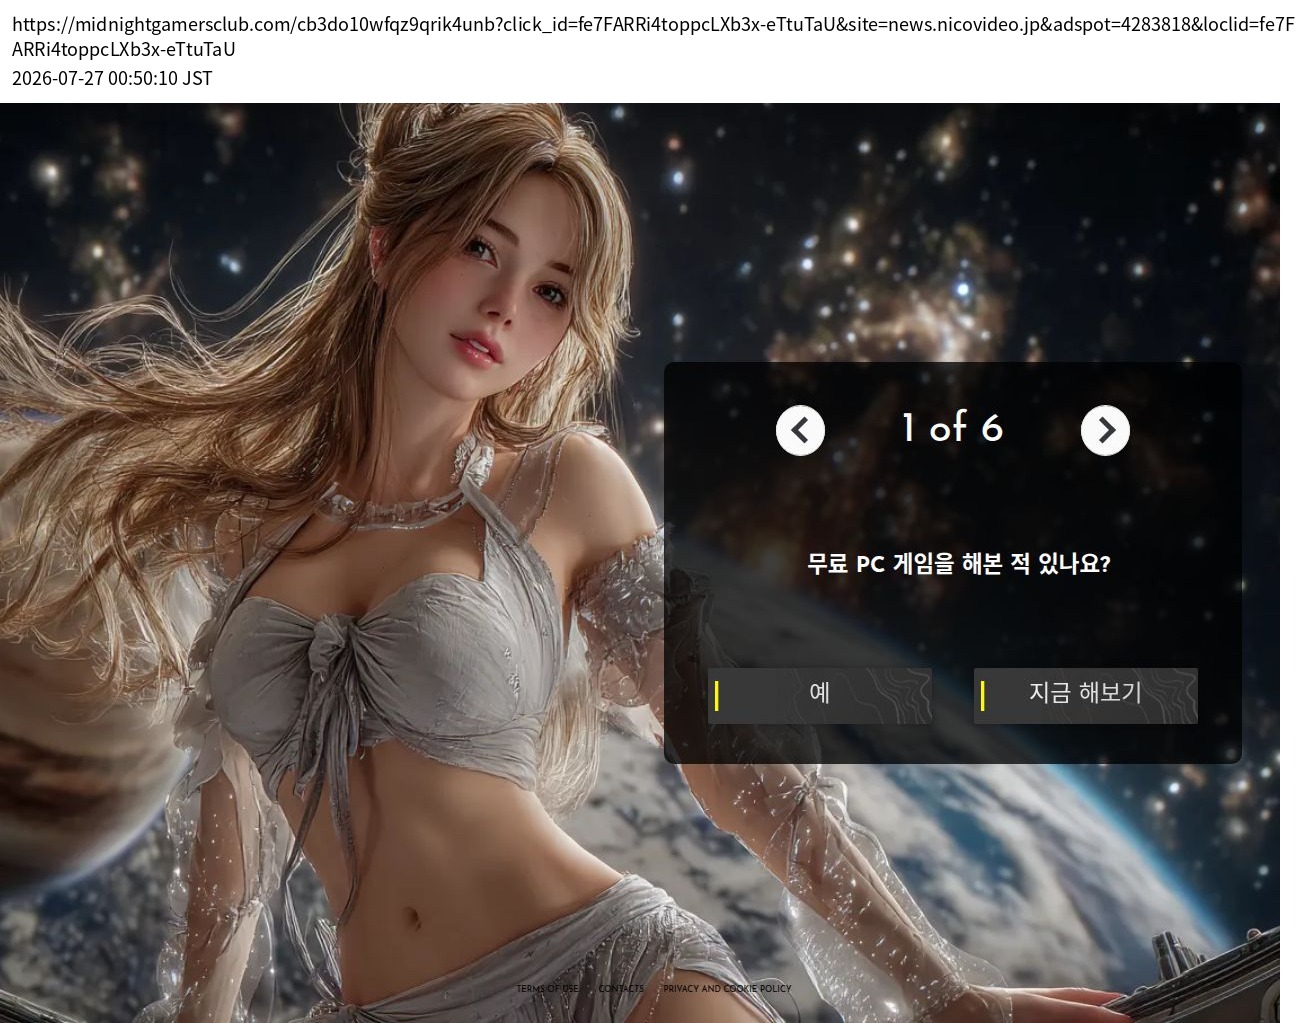Open the Privacy and Cookie Policy link
Image resolution: width=1308 pixels, height=1023 pixels.
coord(727,988)
